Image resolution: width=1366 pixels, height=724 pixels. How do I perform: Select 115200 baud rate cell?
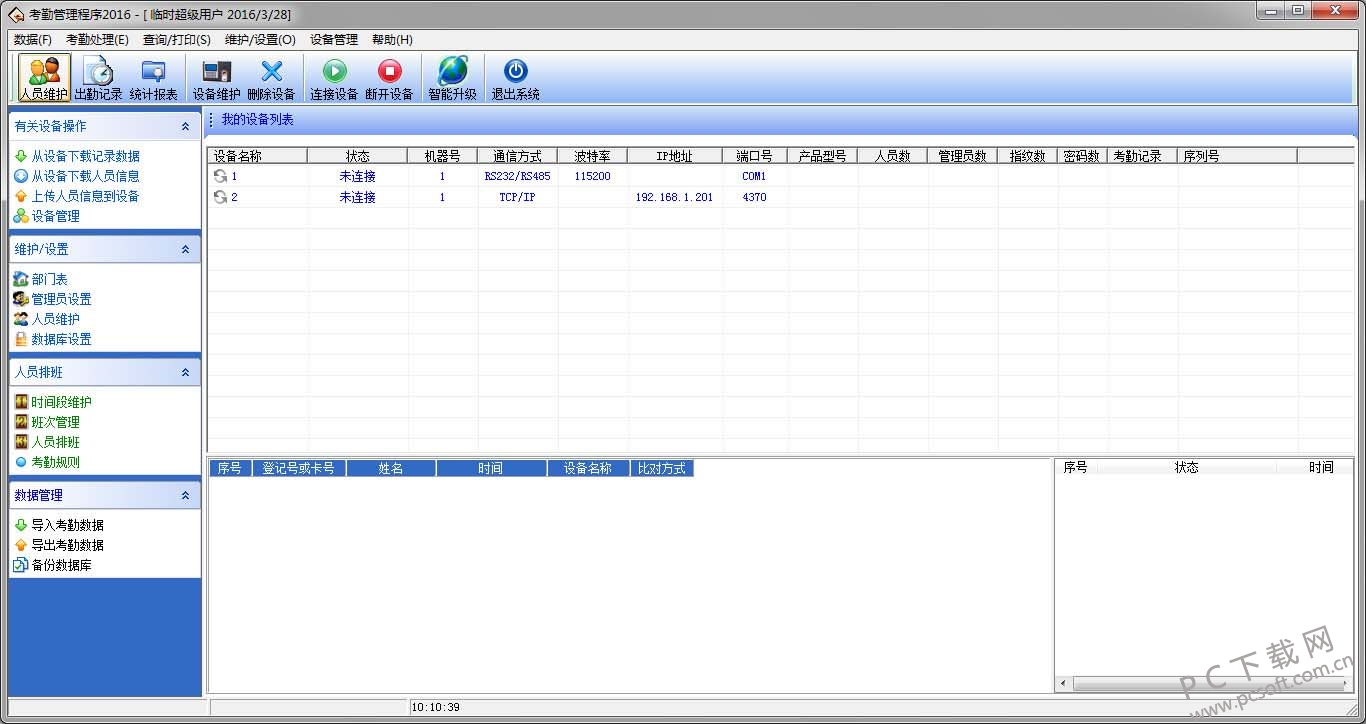[592, 176]
